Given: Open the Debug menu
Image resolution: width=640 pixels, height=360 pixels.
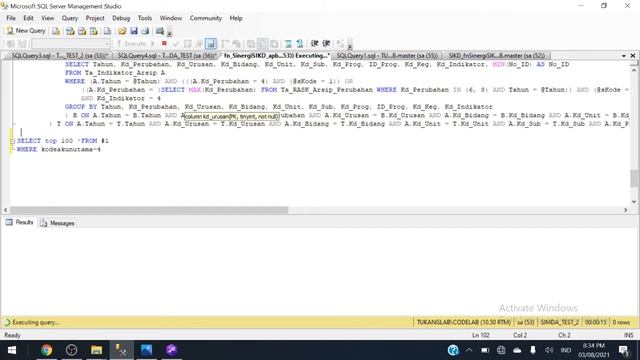Looking at the screenshot, I should pos(121,18).
